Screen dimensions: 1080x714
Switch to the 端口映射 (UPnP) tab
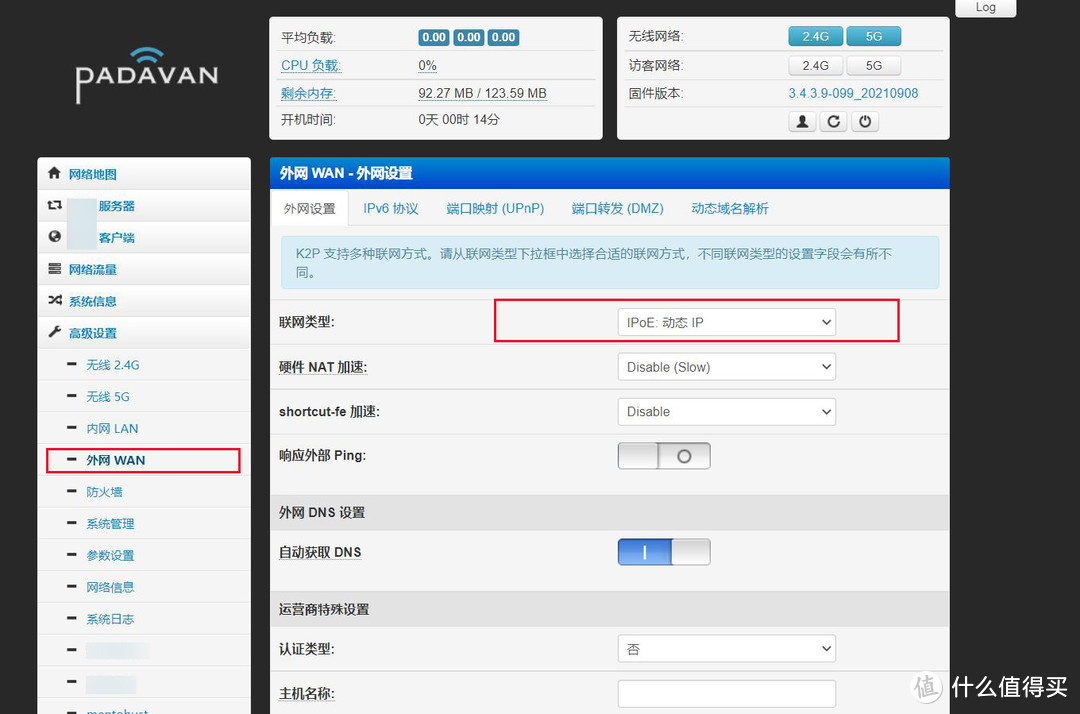coord(495,209)
